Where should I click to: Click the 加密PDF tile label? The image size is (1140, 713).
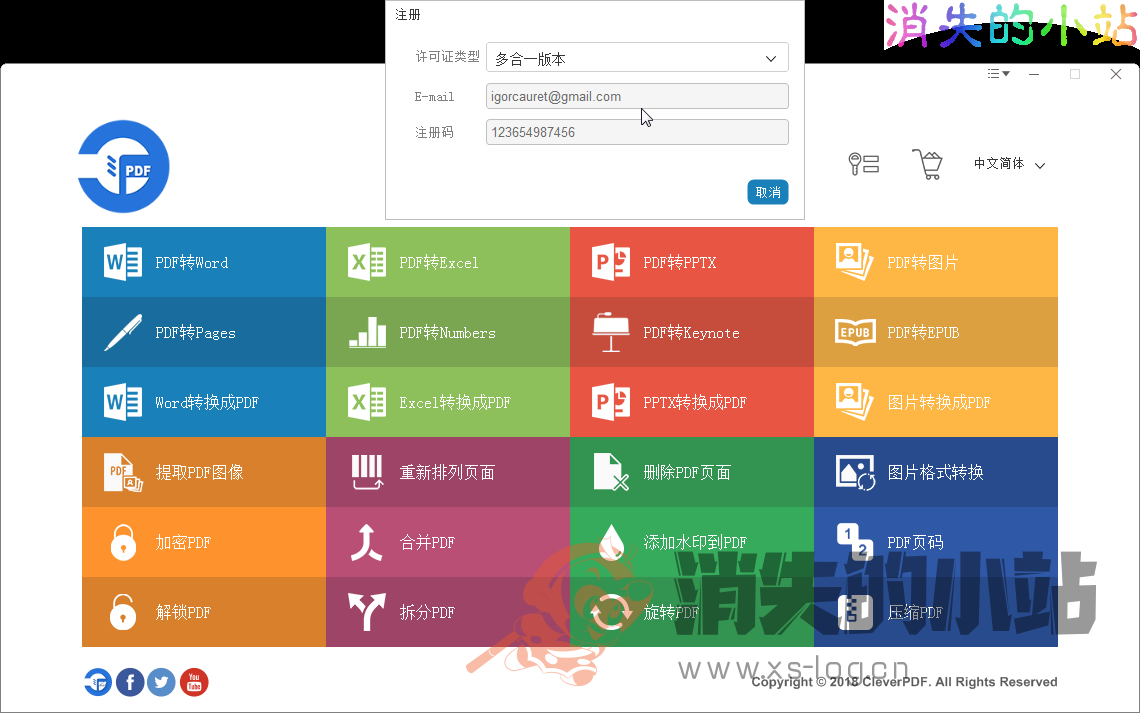point(183,542)
